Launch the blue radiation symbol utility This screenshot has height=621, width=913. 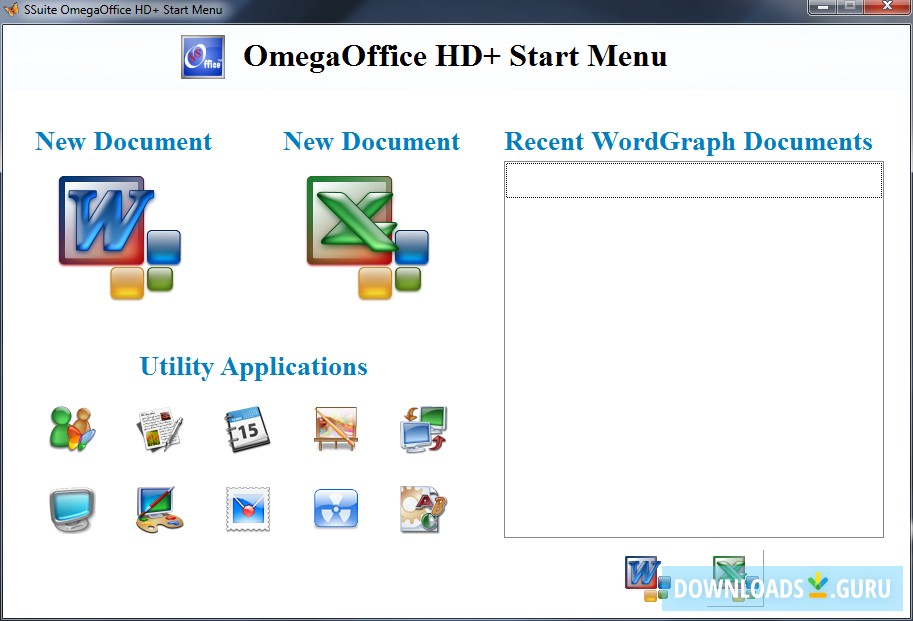(x=335, y=509)
